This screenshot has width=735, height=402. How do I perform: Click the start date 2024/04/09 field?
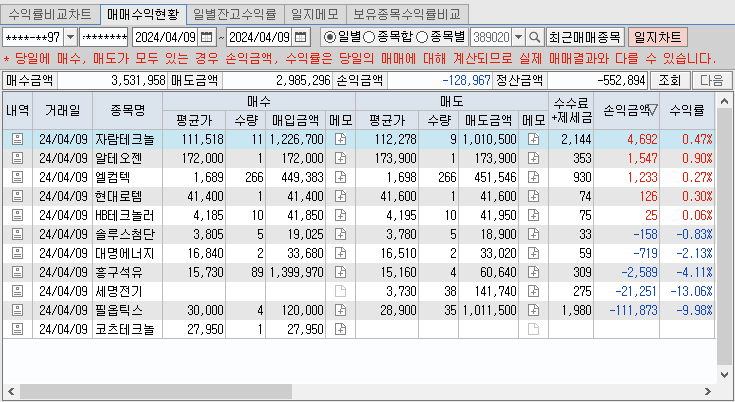coord(166,37)
